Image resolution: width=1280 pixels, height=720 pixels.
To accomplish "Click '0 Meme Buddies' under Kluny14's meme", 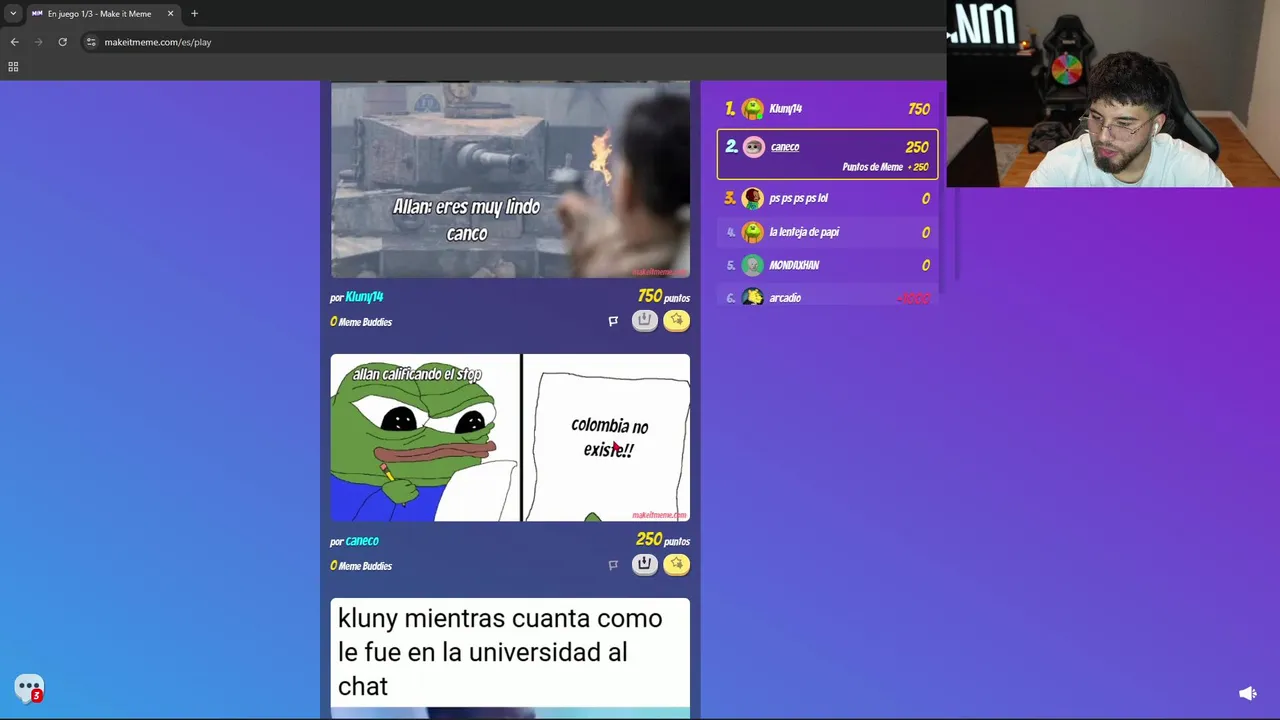I will coord(361,322).
